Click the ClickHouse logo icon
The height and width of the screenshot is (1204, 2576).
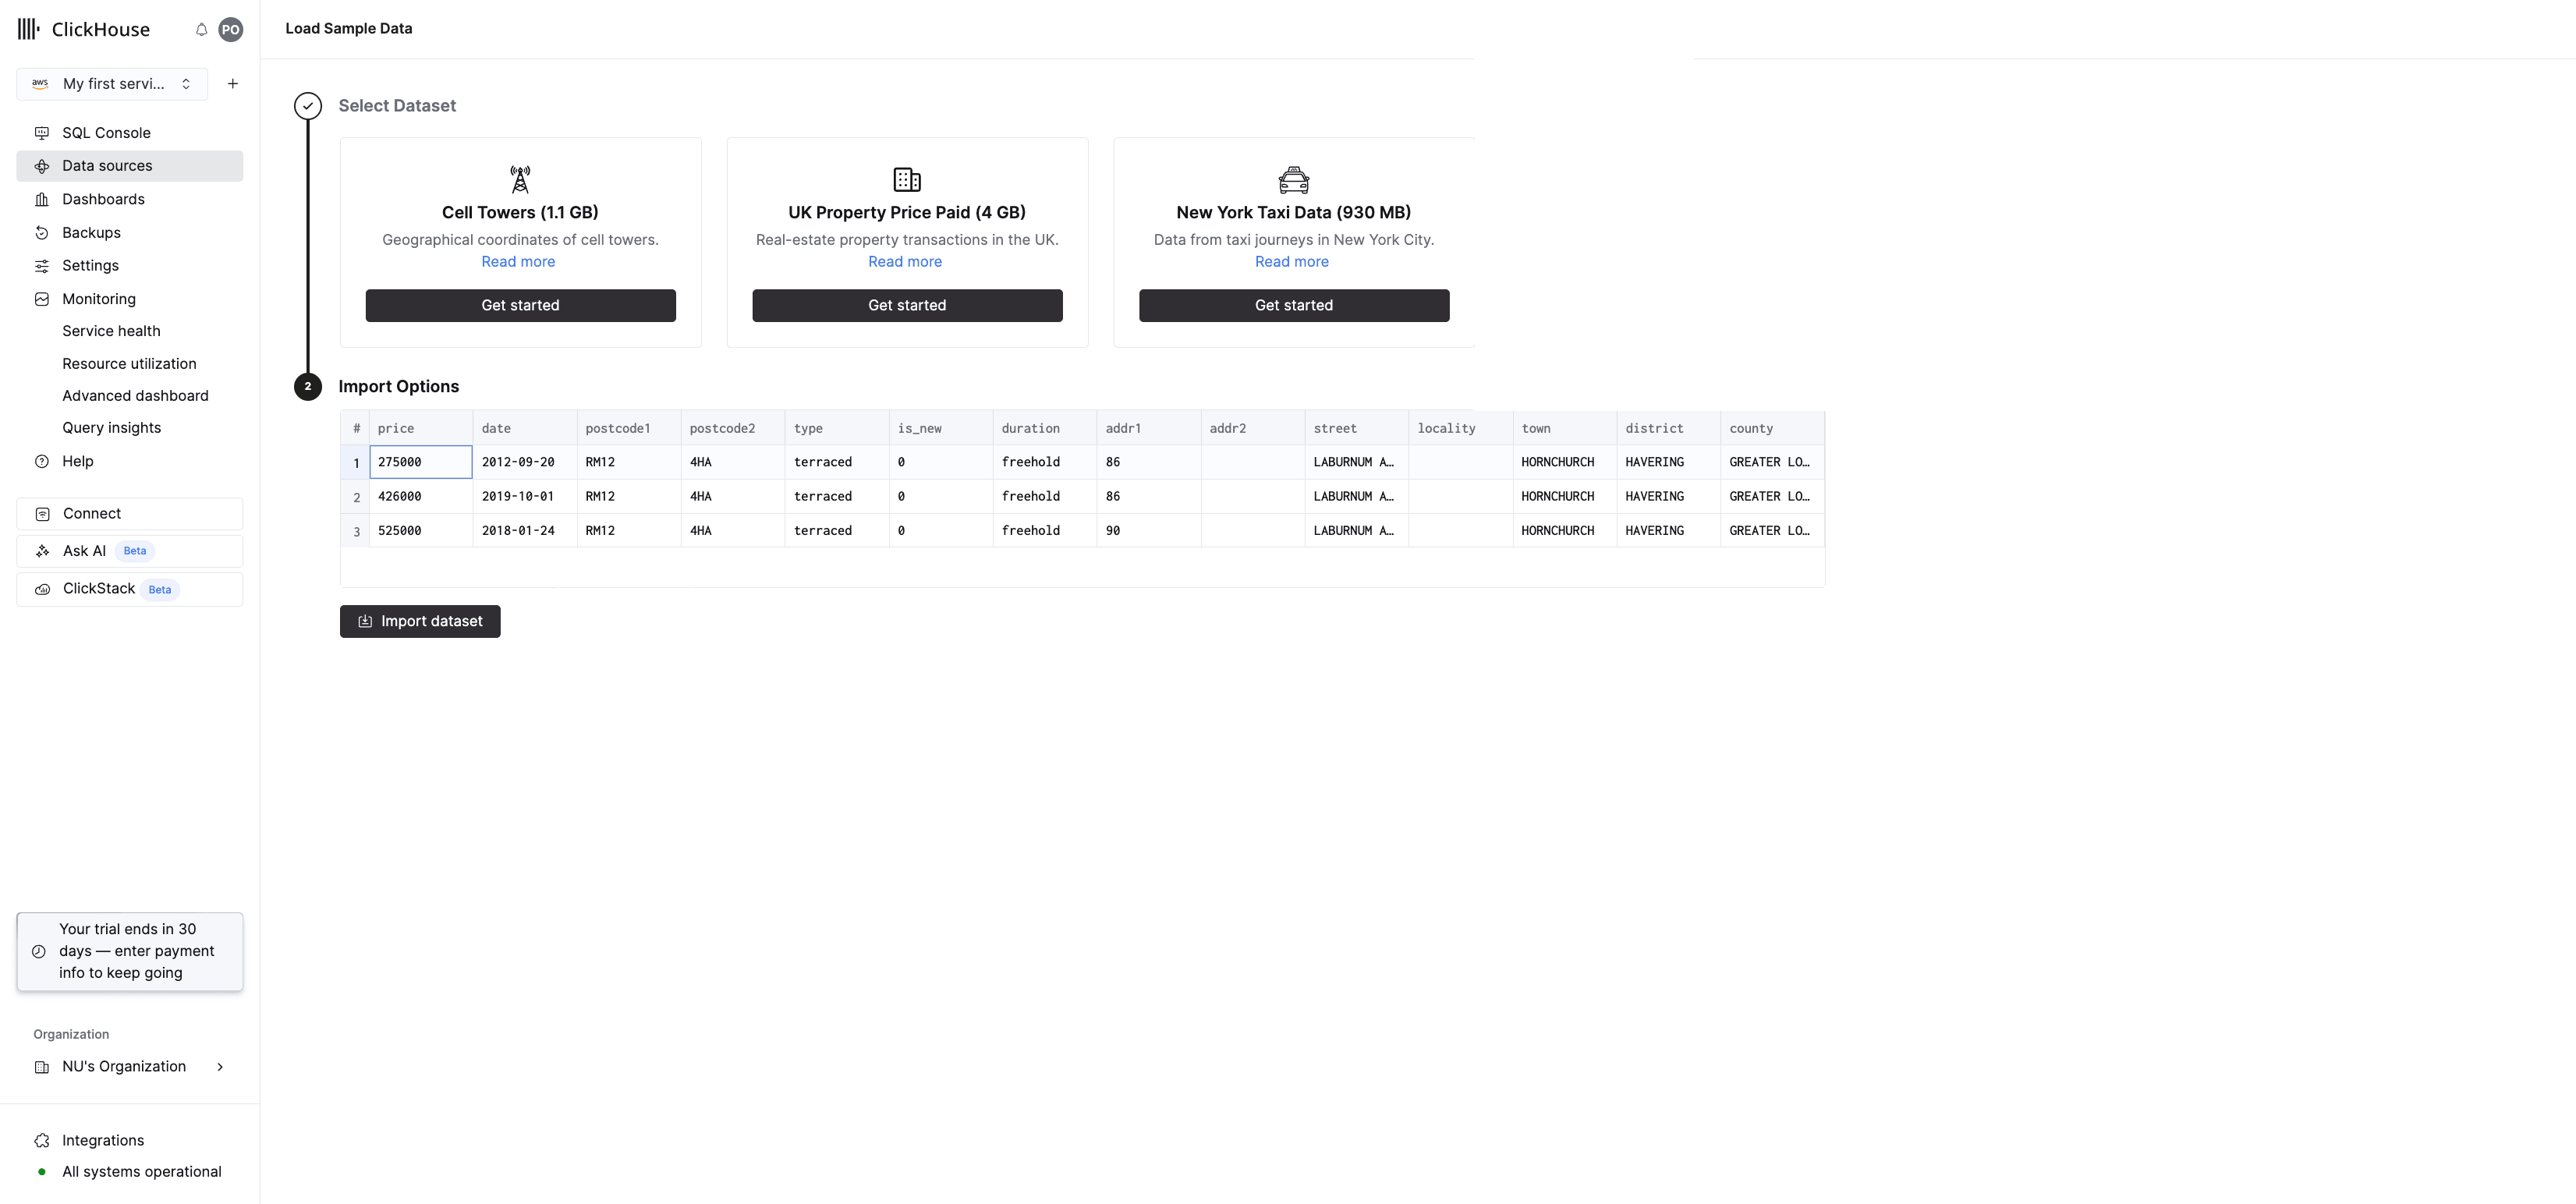29,29
